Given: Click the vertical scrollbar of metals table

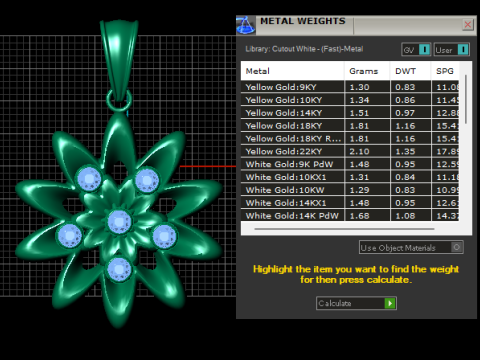Looking at the screenshot, I should tap(466, 99).
